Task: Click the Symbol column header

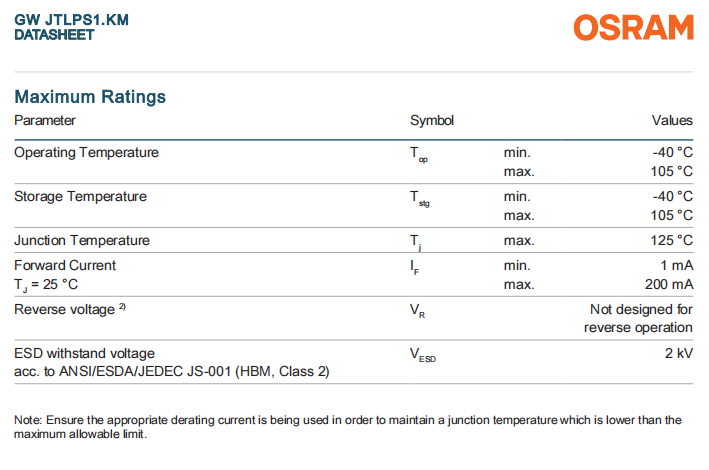Action: pyautogui.click(x=432, y=121)
